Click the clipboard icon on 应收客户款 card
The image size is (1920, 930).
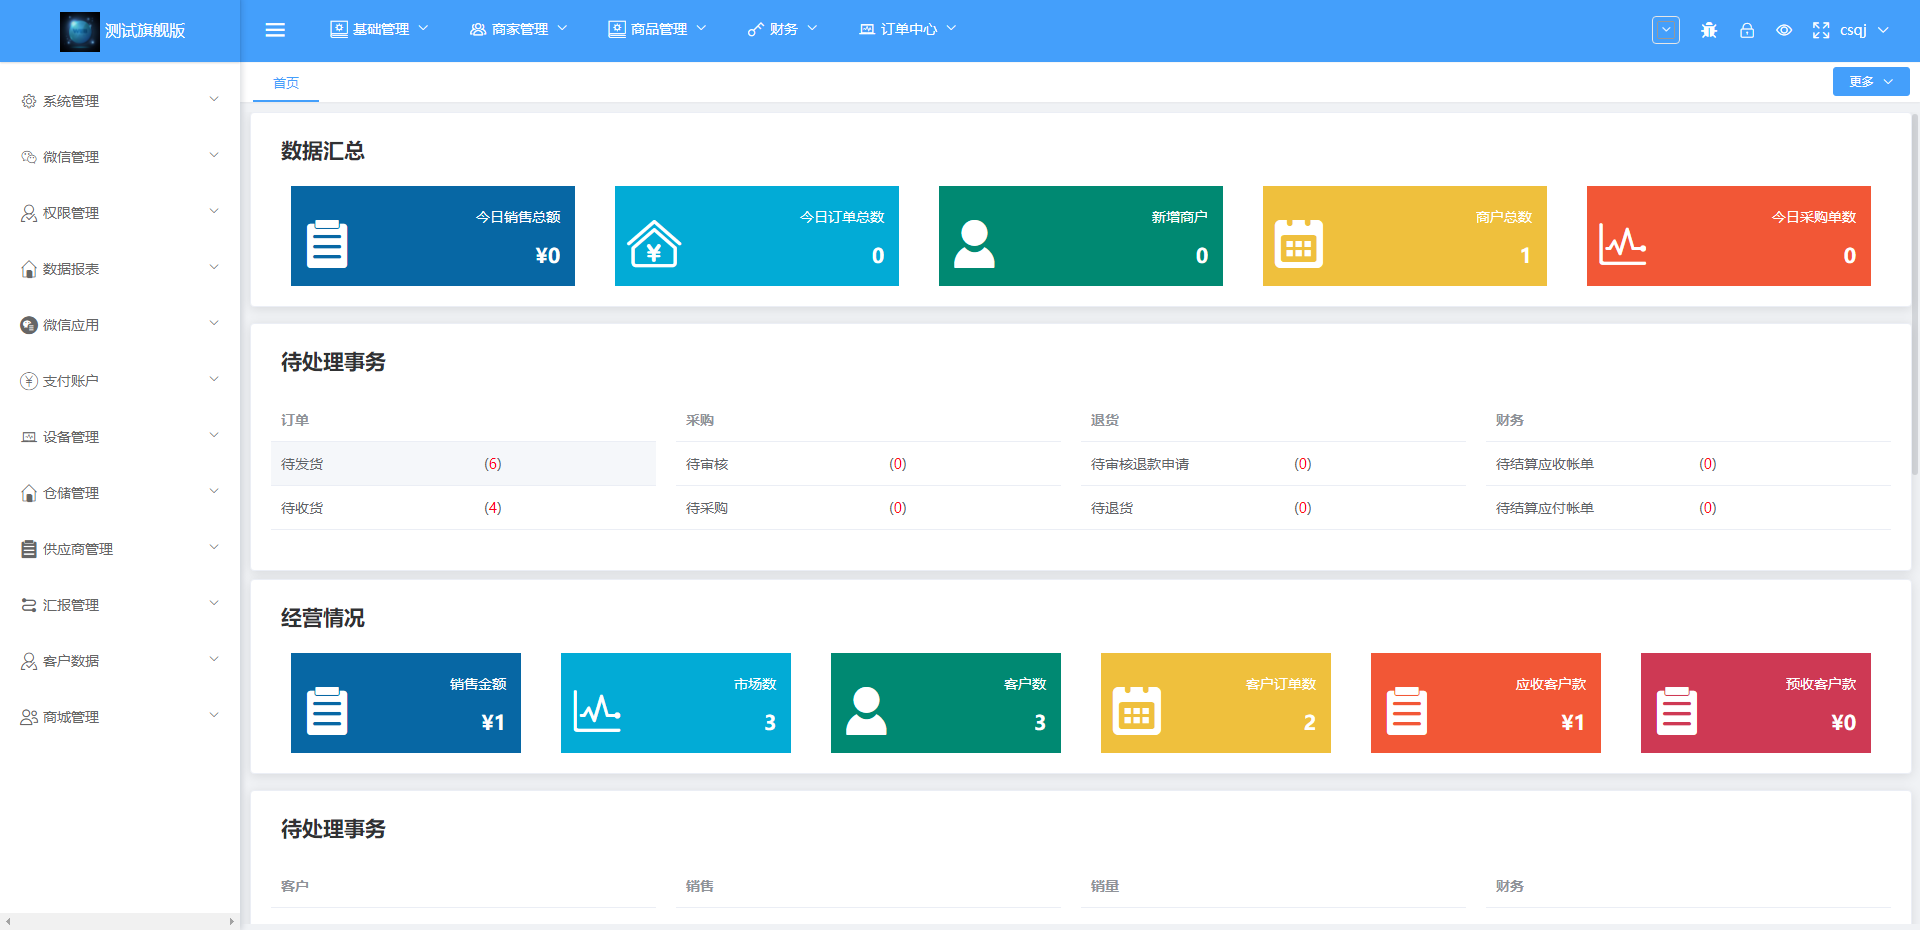pos(1407,711)
